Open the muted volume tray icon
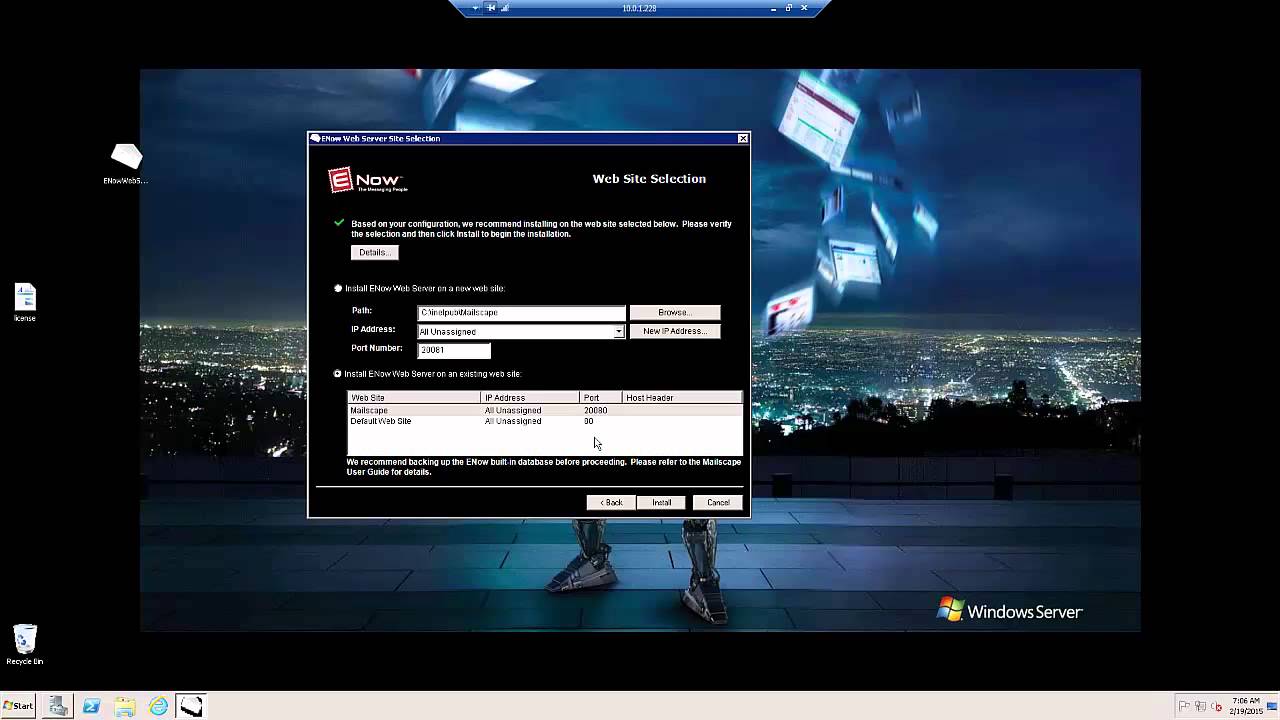 click(x=1216, y=706)
